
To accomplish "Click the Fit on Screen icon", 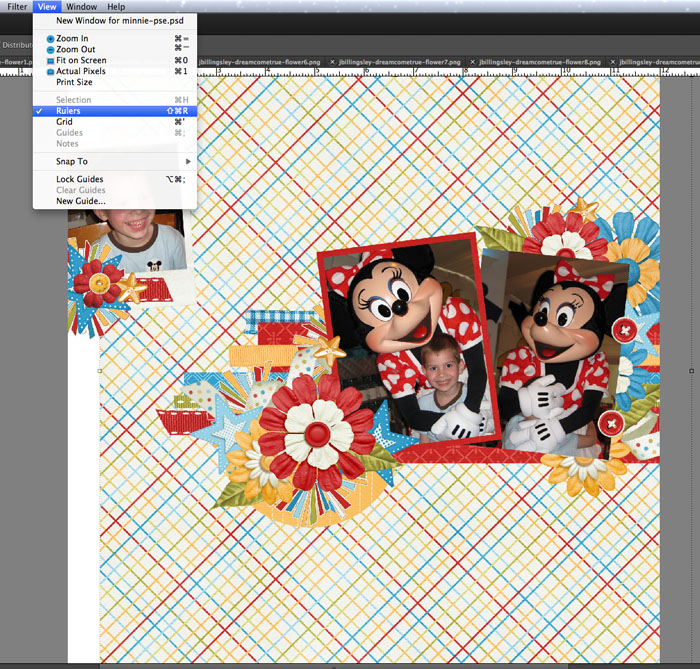I will click(50, 61).
